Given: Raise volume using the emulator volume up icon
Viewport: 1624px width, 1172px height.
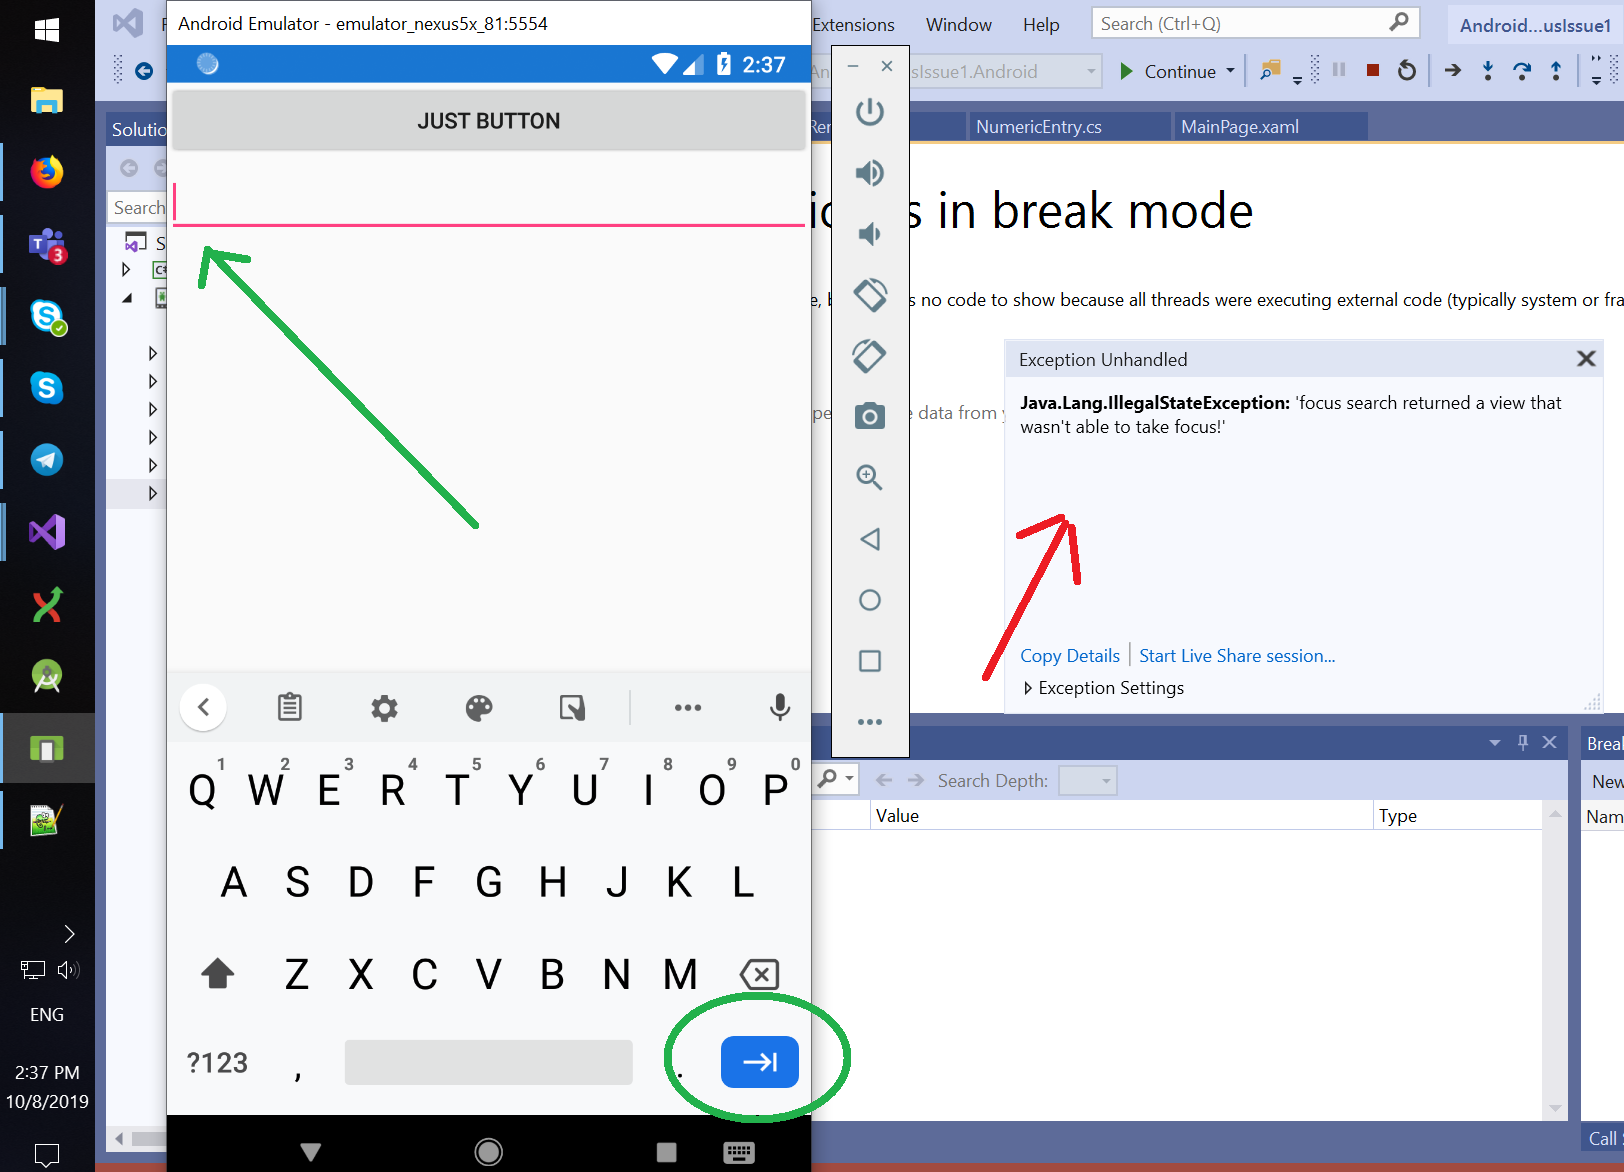Looking at the screenshot, I should click(870, 173).
